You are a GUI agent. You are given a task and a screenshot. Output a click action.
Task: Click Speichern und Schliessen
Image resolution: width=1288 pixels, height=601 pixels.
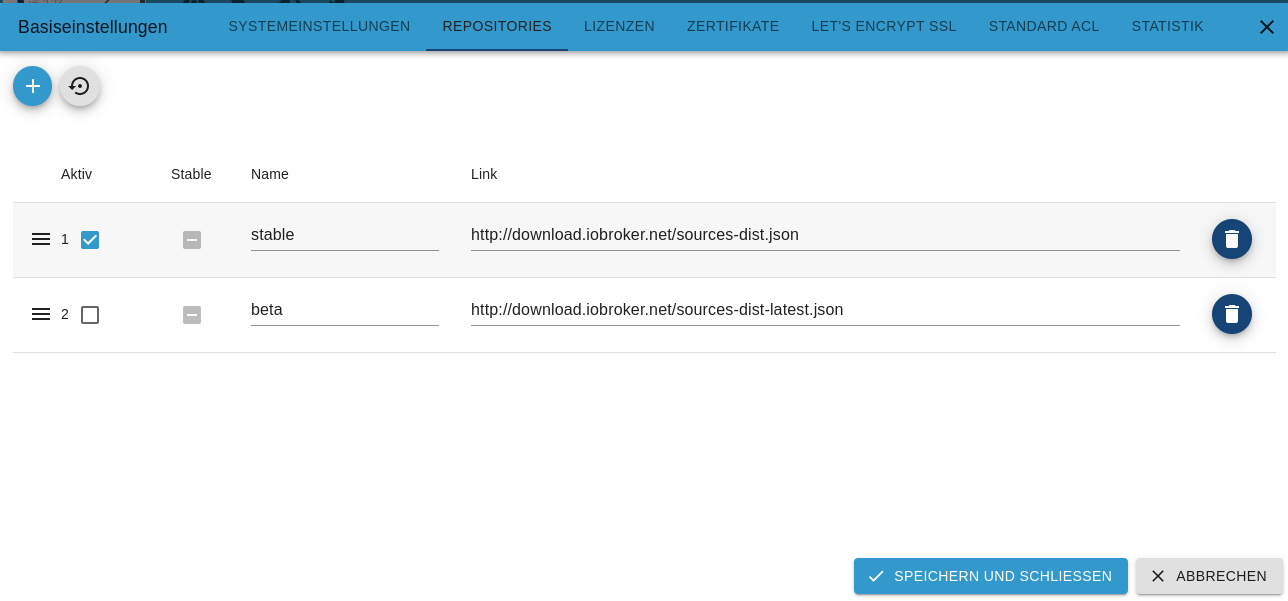(x=990, y=576)
